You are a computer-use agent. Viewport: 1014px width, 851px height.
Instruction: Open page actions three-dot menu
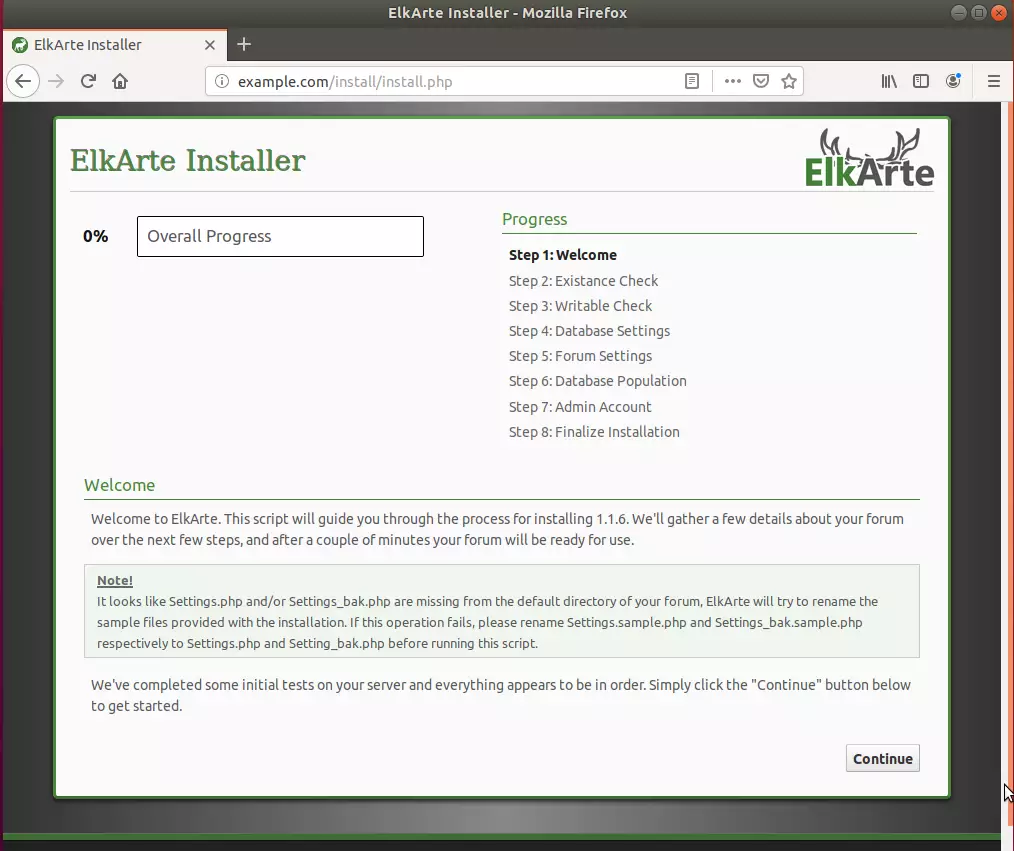tap(733, 81)
